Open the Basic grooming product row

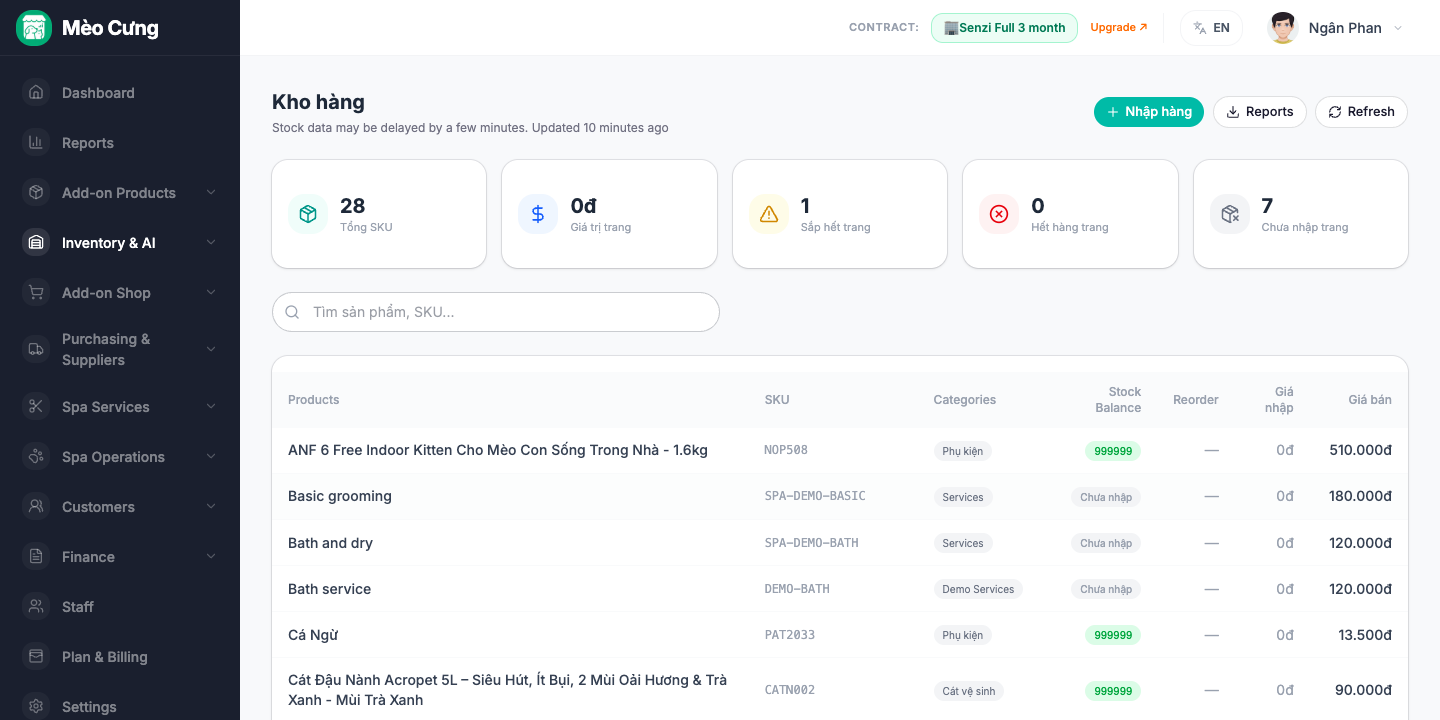click(840, 496)
